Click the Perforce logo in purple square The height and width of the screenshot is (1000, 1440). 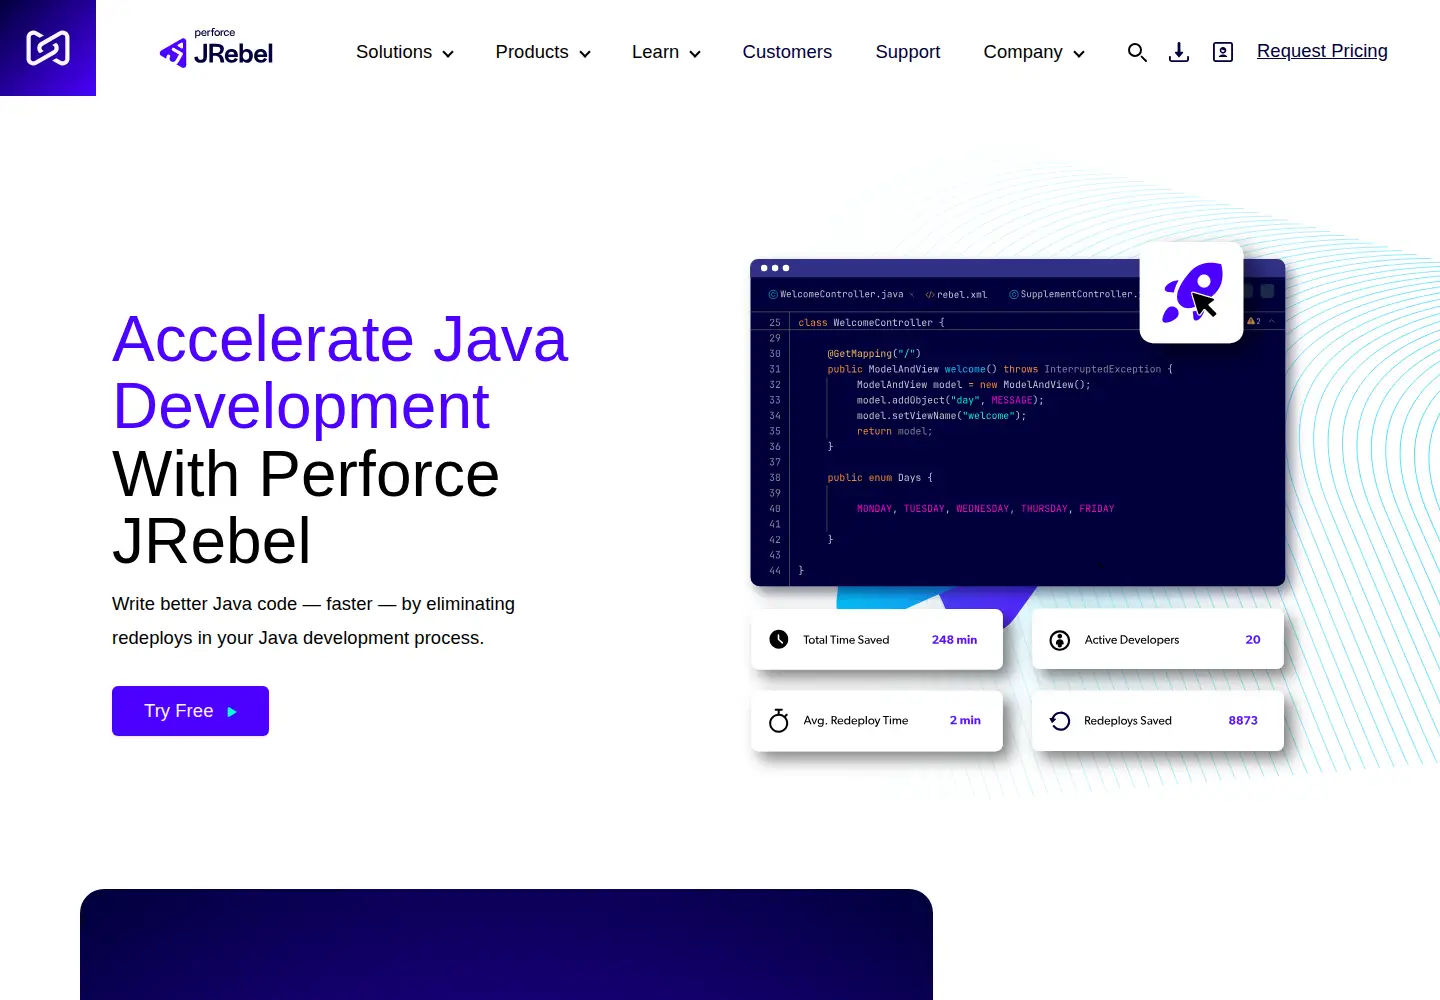[48, 48]
